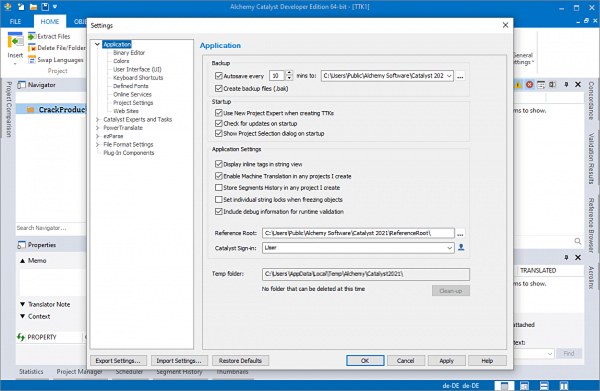
Task: Click the Extract Files icon
Action: [x=32, y=36]
